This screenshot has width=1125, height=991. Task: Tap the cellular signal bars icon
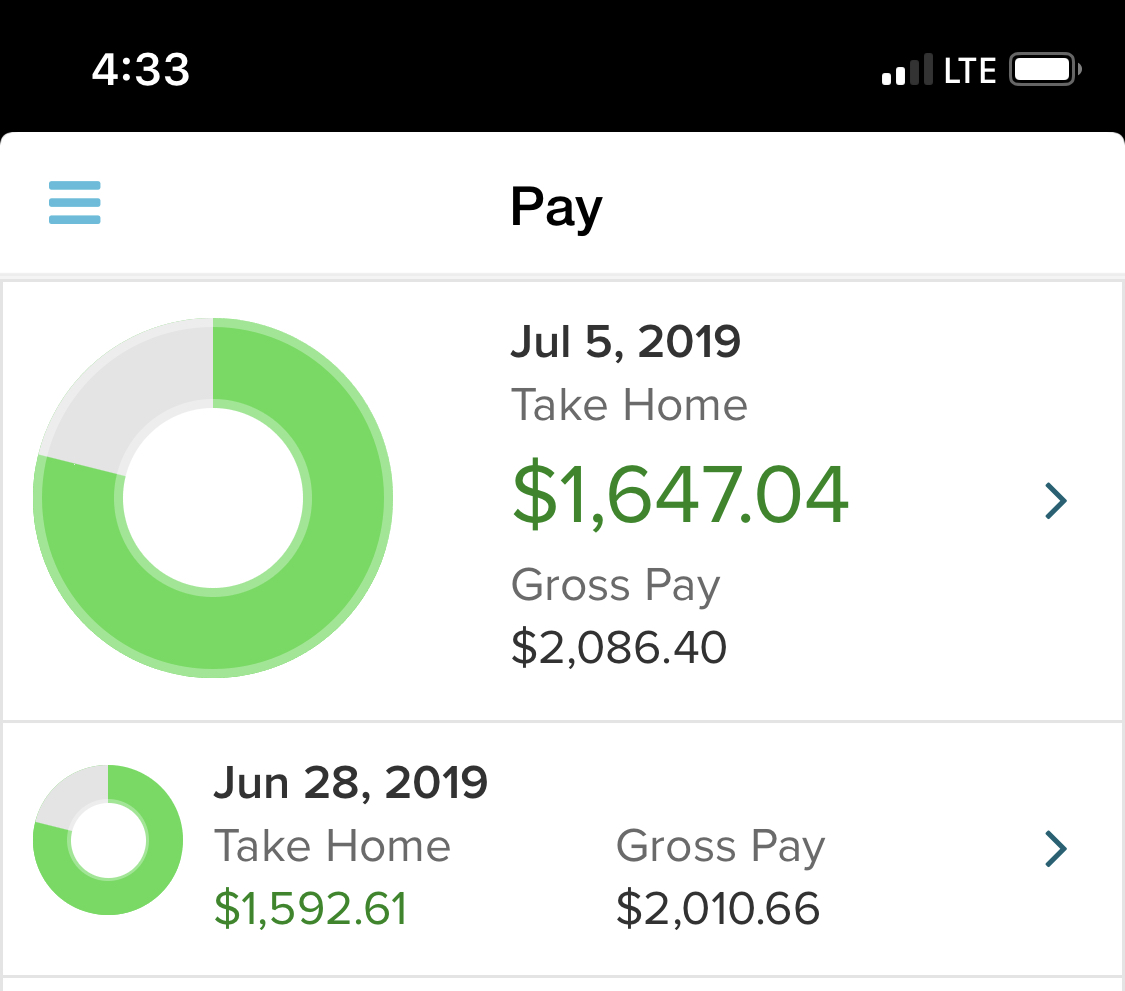[x=909, y=71]
